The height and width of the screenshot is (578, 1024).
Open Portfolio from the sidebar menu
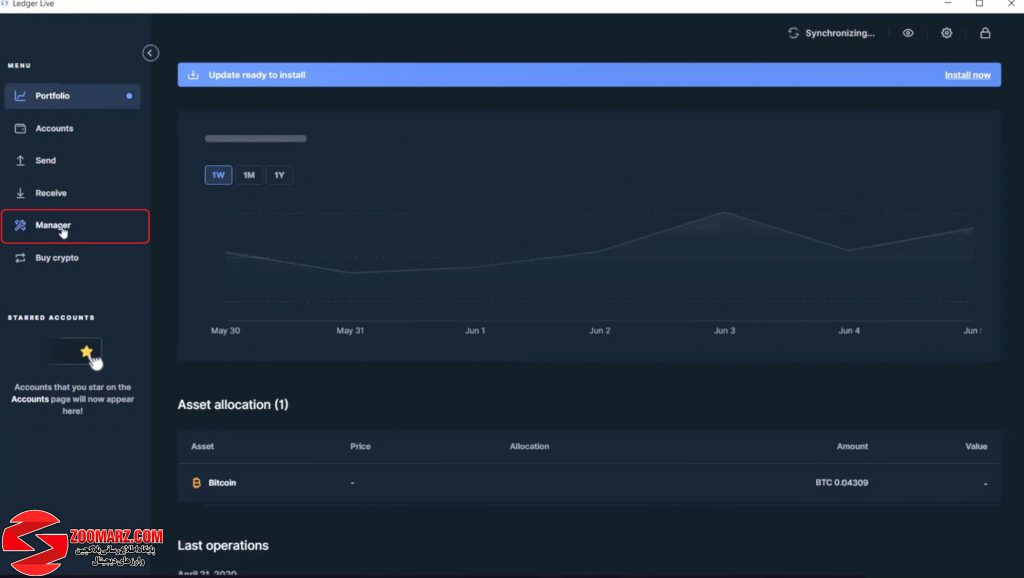click(x=72, y=96)
